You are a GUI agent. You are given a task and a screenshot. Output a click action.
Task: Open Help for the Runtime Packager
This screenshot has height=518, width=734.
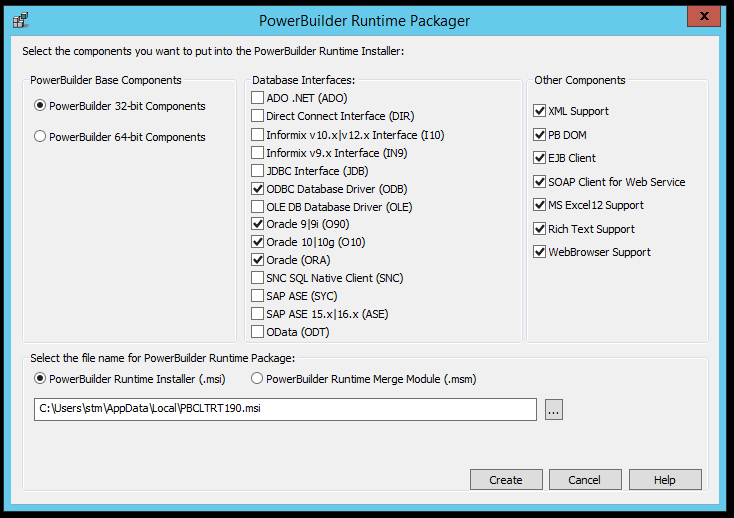click(665, 480)
